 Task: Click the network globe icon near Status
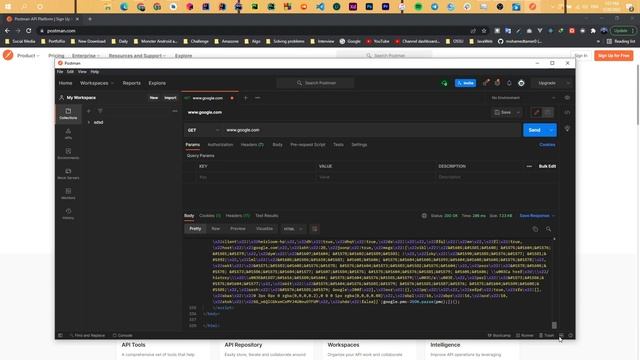pyautogui.click(x=424, y=216)
